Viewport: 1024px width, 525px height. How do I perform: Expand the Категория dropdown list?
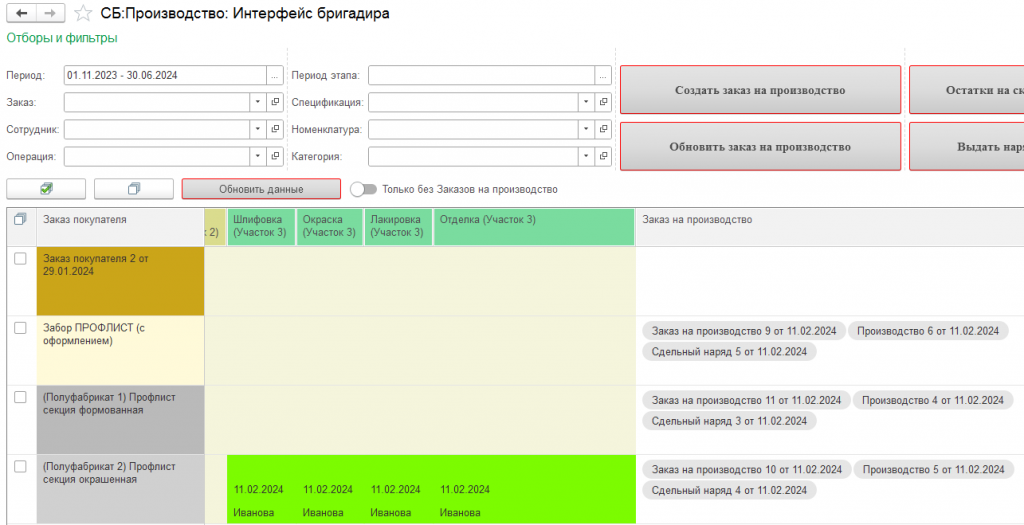pos(586,157)
